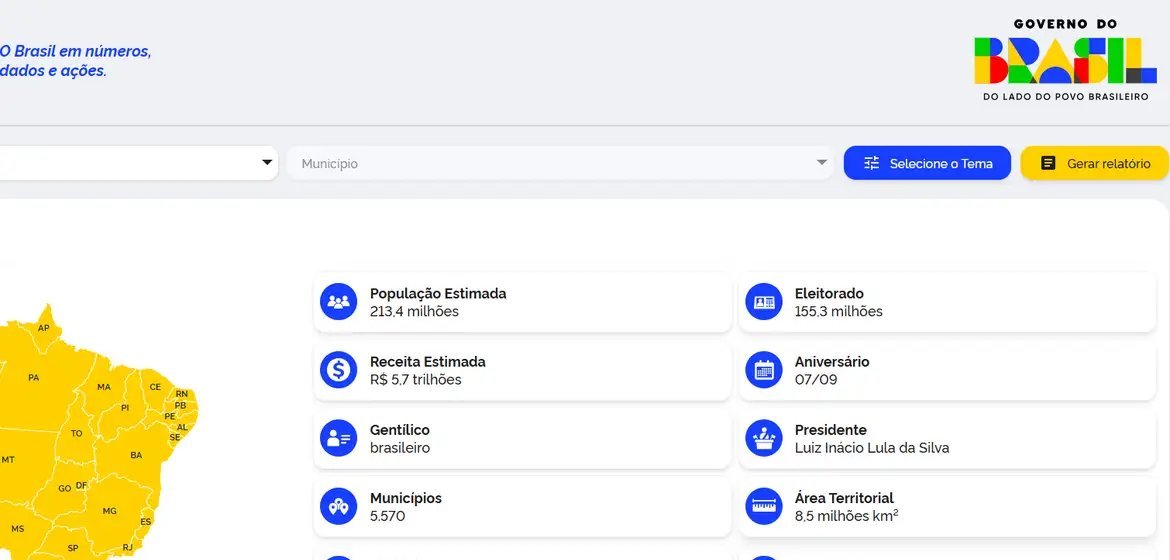Screen dimensions: 1170x560
Task: Click the Aniversário calendar icon
Action: tap(764, 370)
